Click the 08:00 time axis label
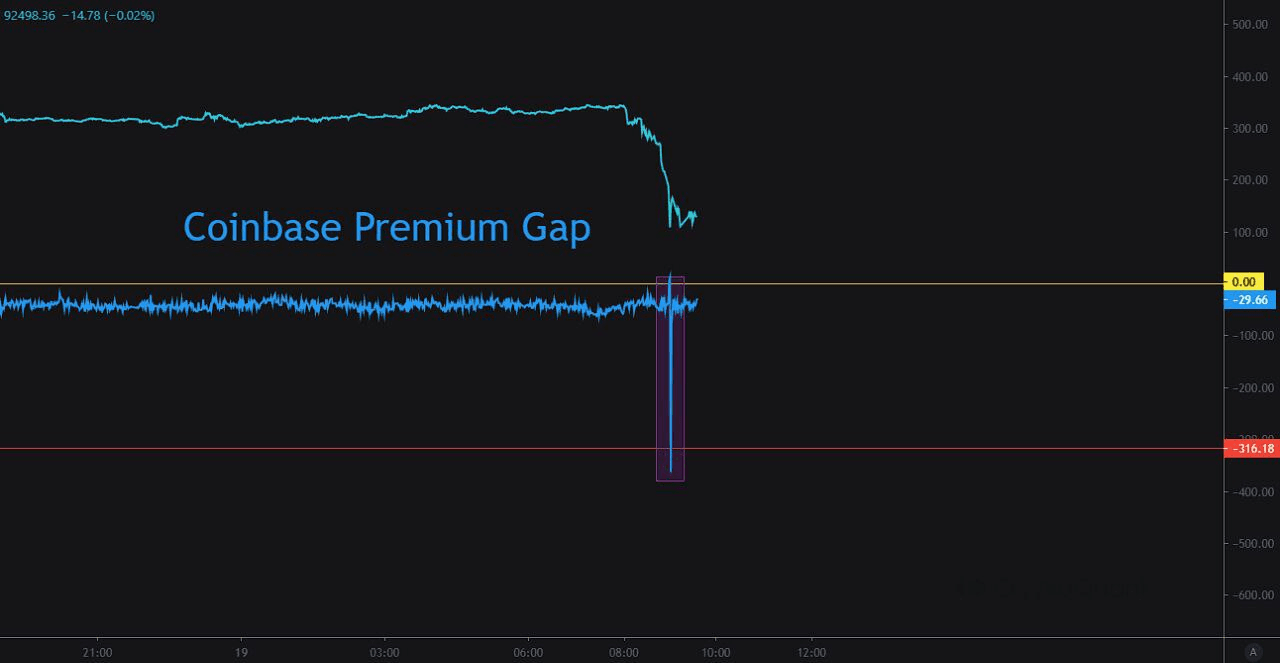The width and height of the screenshot is (1280, 663). [624, 653]
